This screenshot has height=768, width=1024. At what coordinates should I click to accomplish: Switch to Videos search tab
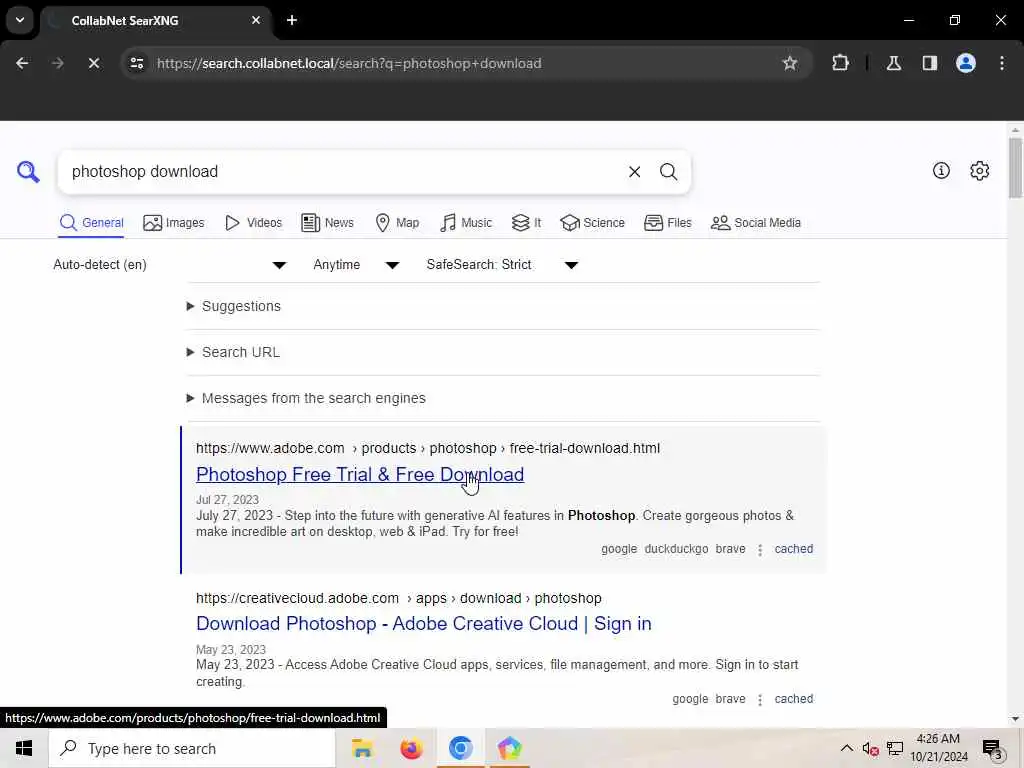253,223
